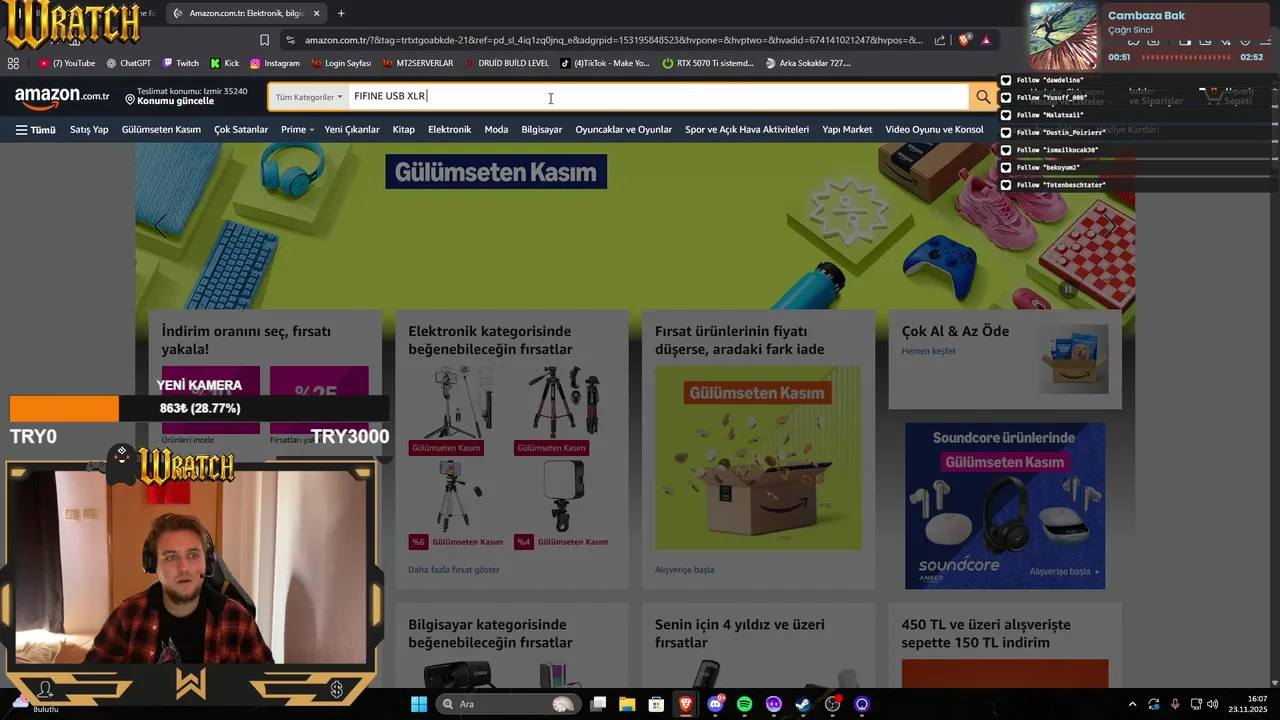
Task: Bookmark this page with the bookmark icon
Action: 264,40
